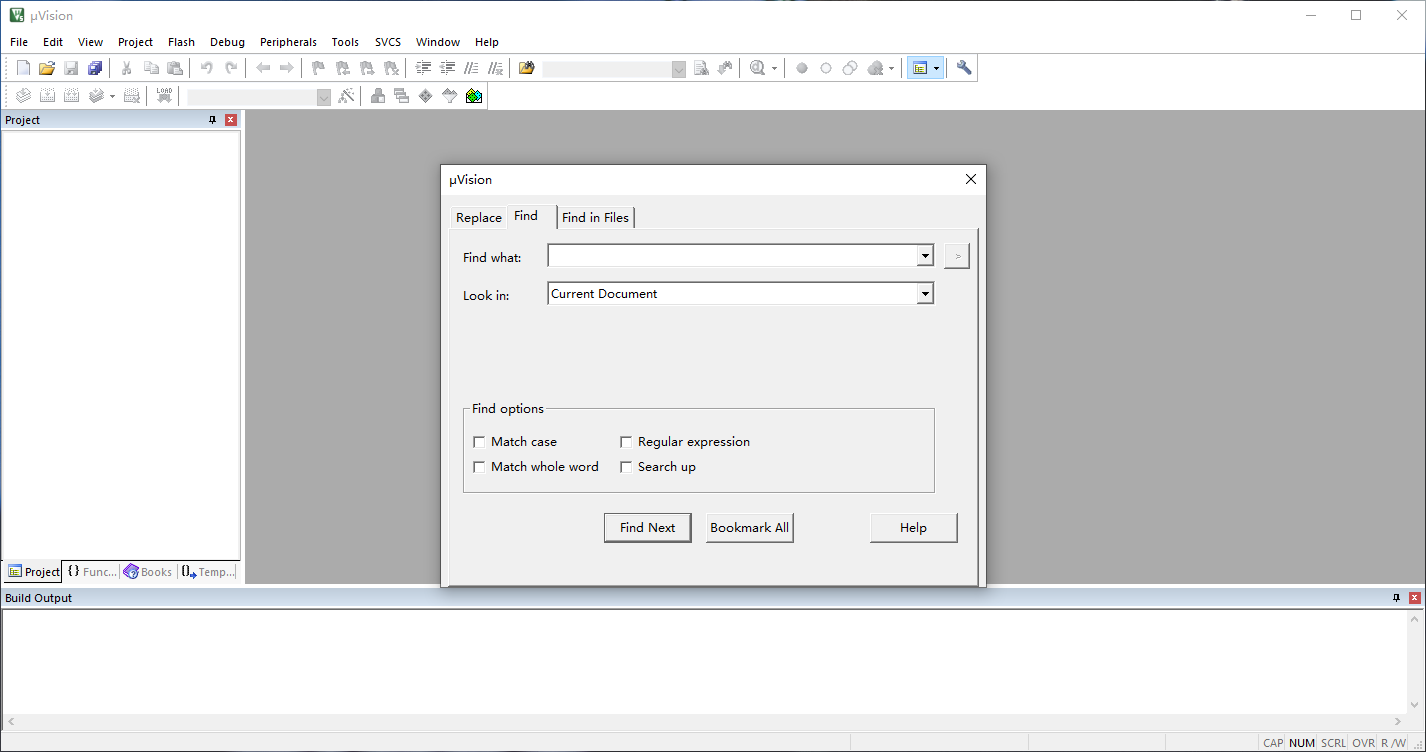Open the Look in dropdown list
The width and height of the screenshot is (1426, 752).
(x=924, y=294)
